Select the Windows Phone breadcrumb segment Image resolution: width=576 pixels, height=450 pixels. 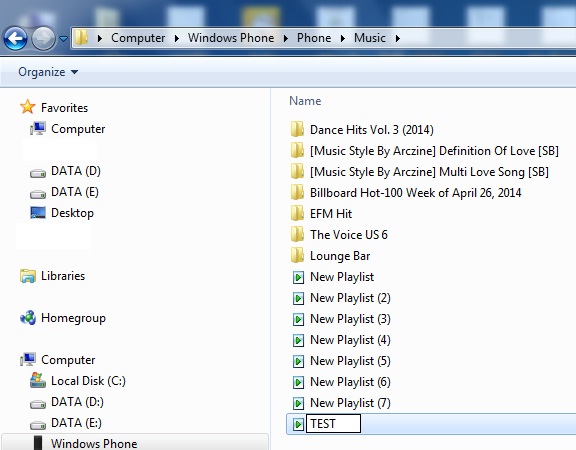(231, 38)
